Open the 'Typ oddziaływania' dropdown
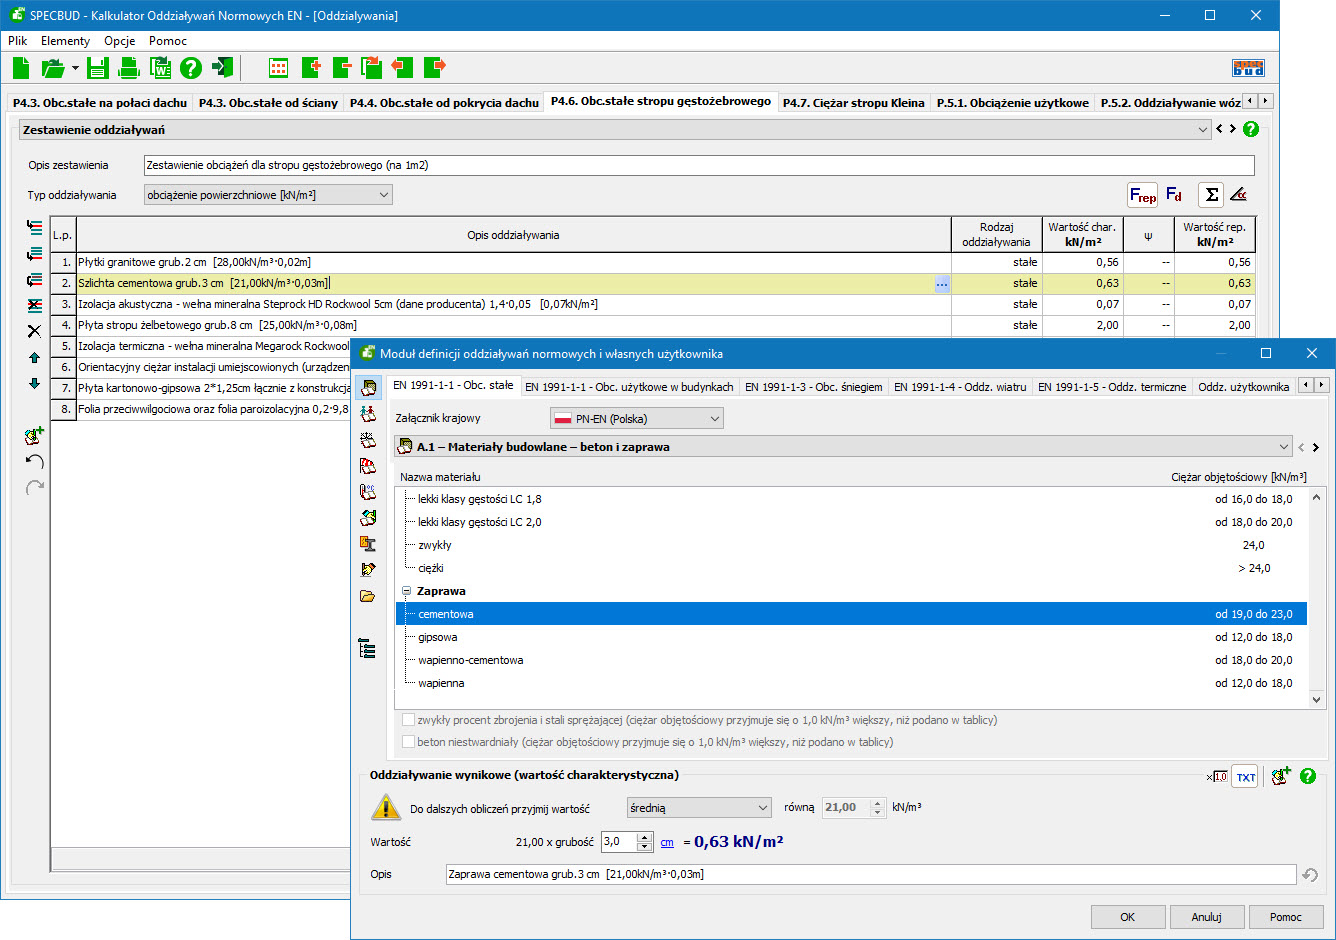This screenshot has height=940, width=1336. 268,195
